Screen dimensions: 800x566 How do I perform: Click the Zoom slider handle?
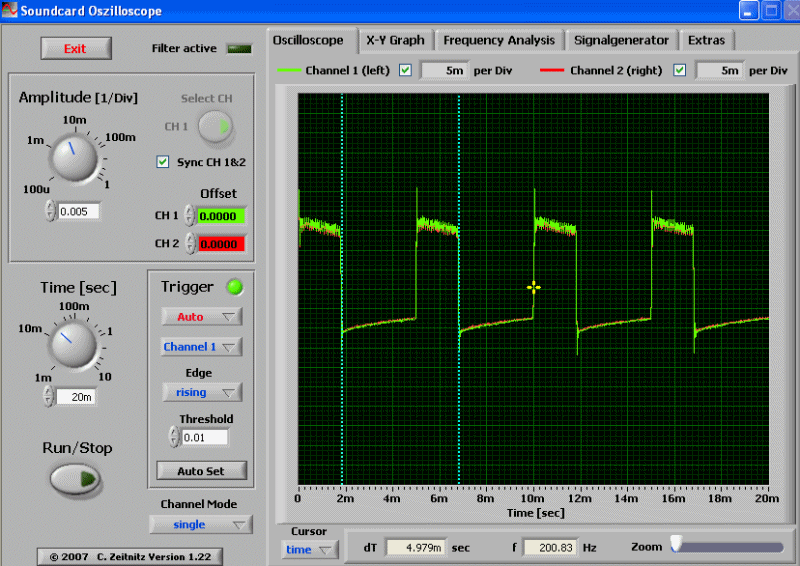point(677,544)
